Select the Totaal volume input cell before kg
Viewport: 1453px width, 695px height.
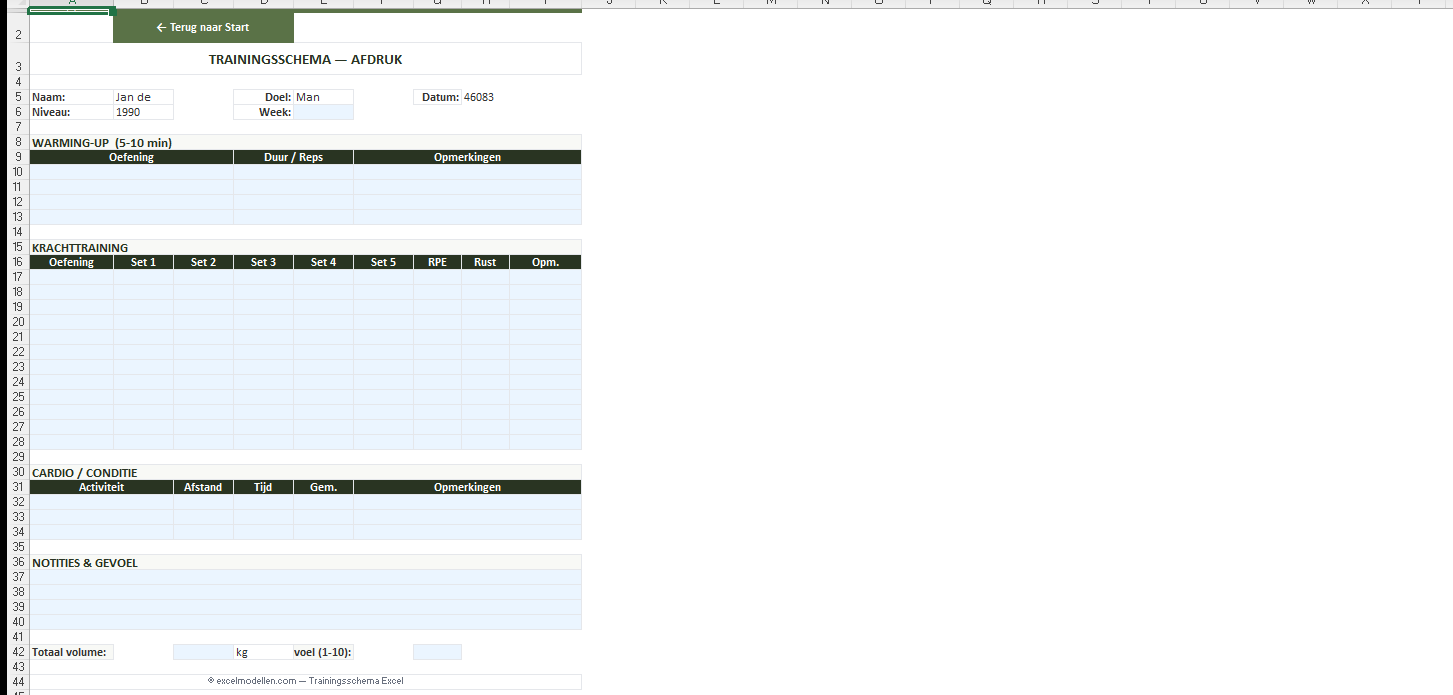coord(203,652)
